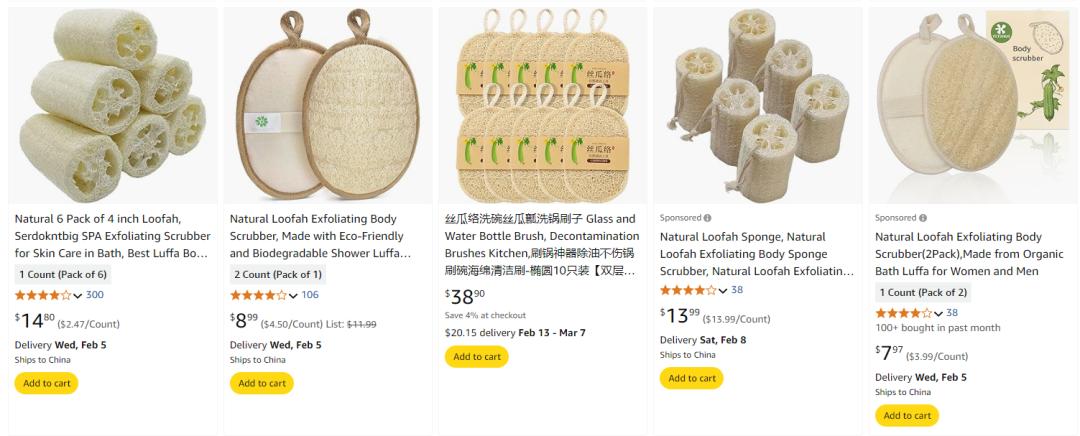
Task: Open the oval brown-trimmed loofah pads image
Action: coord(328,105)
